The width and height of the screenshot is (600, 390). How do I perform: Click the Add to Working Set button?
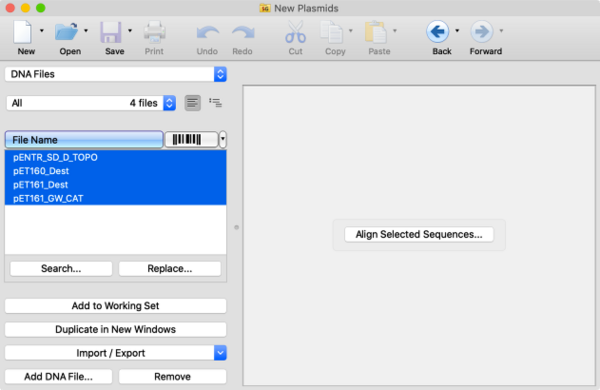click(x=116, y=306)
